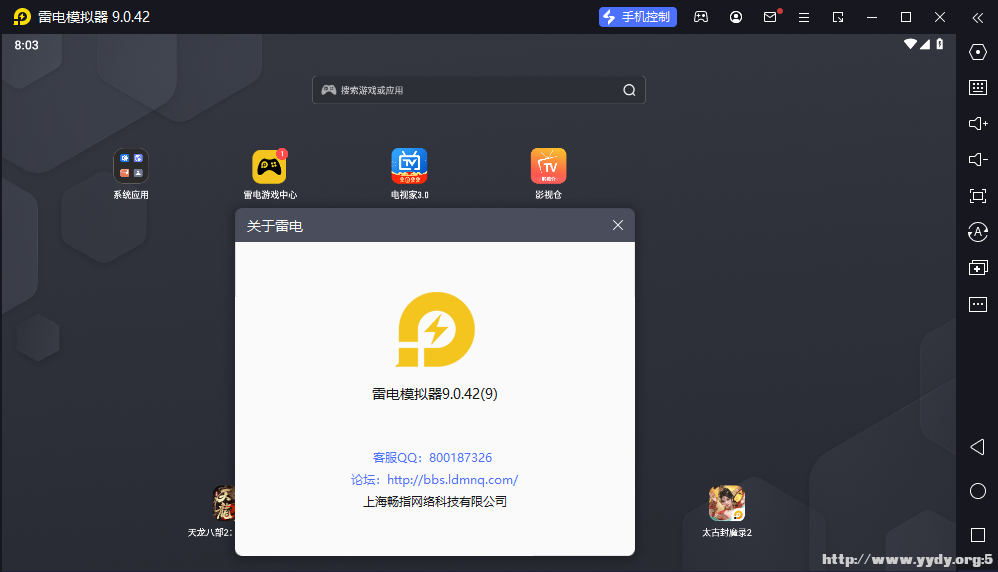The width and height of the screenshot is (998, 572).
Task: Click the mini window mode icon
Action: 838,17
